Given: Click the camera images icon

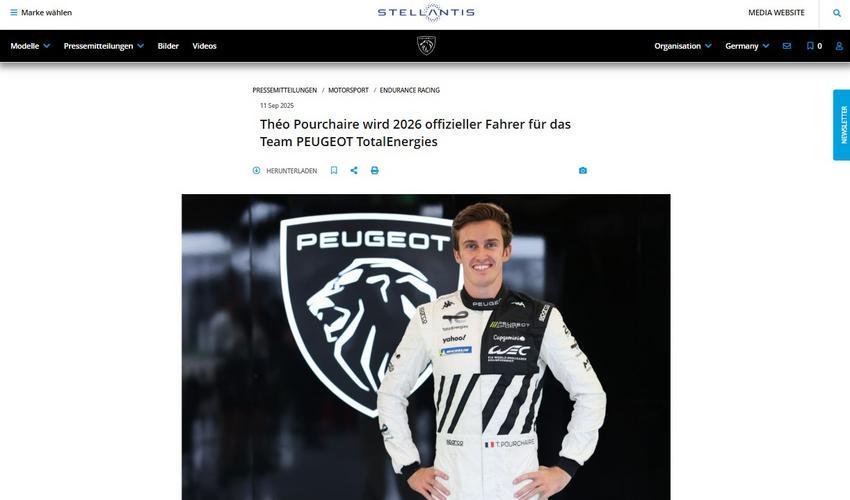Looking at the screenshot, I should click(583, 170).
